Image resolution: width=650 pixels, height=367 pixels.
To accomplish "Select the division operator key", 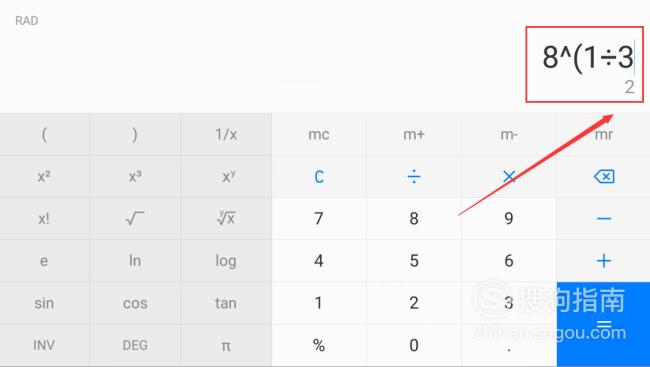I will 414,177.
